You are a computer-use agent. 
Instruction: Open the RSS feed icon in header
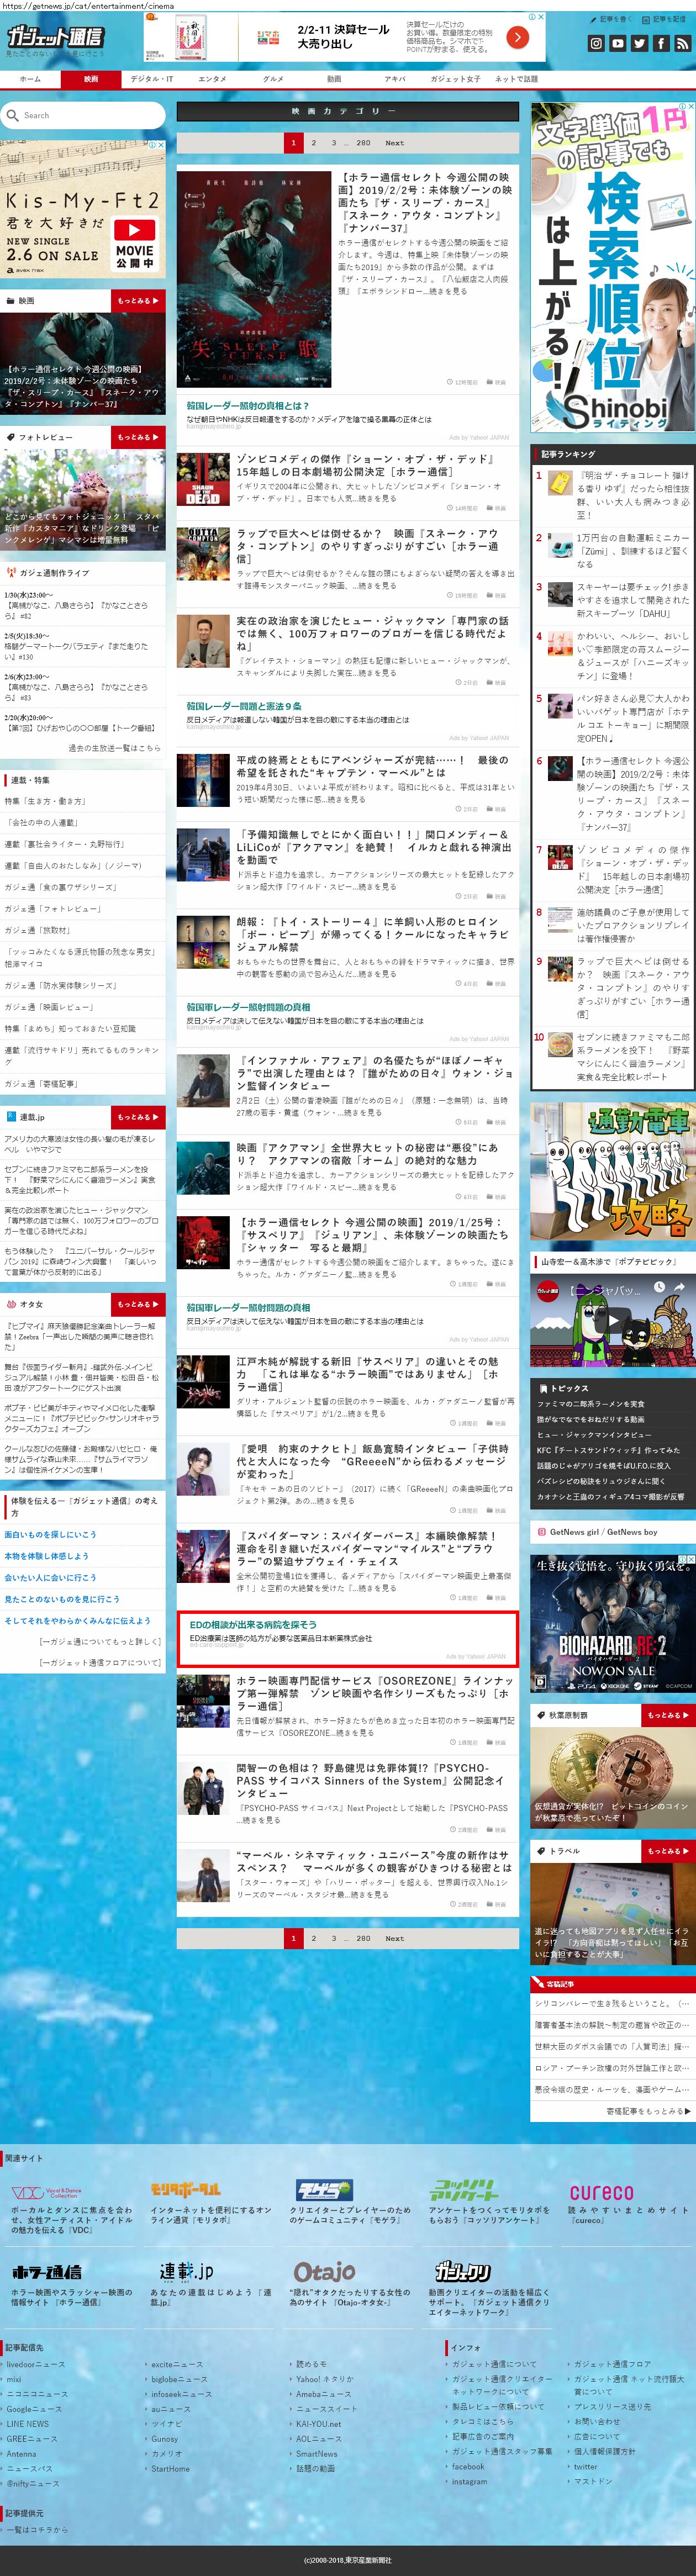(x=682, y=43)
